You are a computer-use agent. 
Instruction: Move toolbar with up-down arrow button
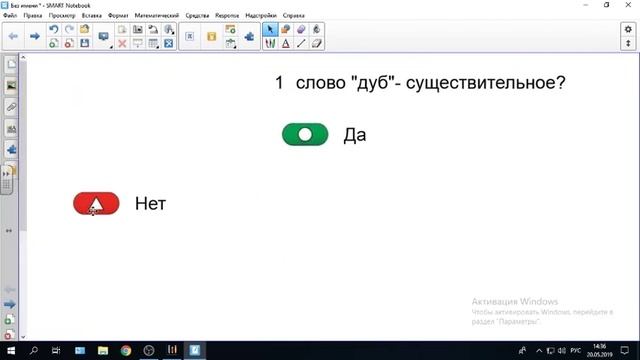coord(628,43)
